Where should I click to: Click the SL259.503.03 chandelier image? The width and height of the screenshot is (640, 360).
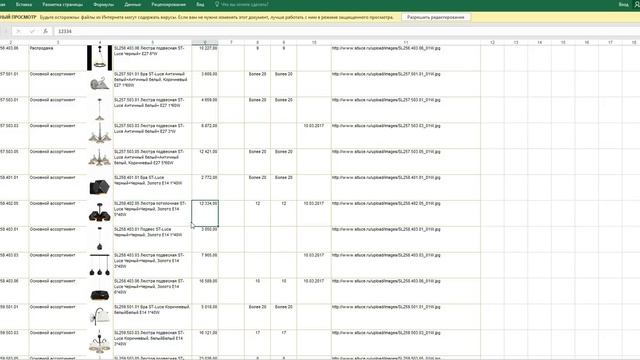[100, 343]
